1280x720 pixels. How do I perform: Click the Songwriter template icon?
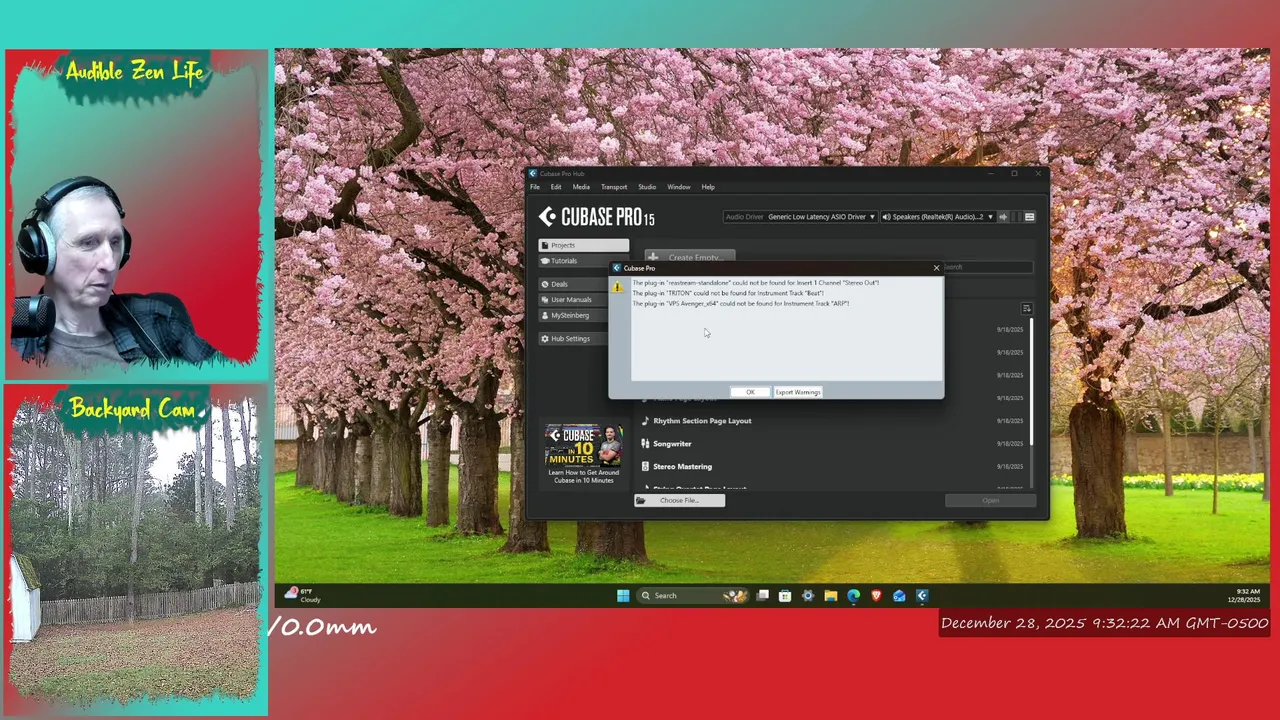645,444
